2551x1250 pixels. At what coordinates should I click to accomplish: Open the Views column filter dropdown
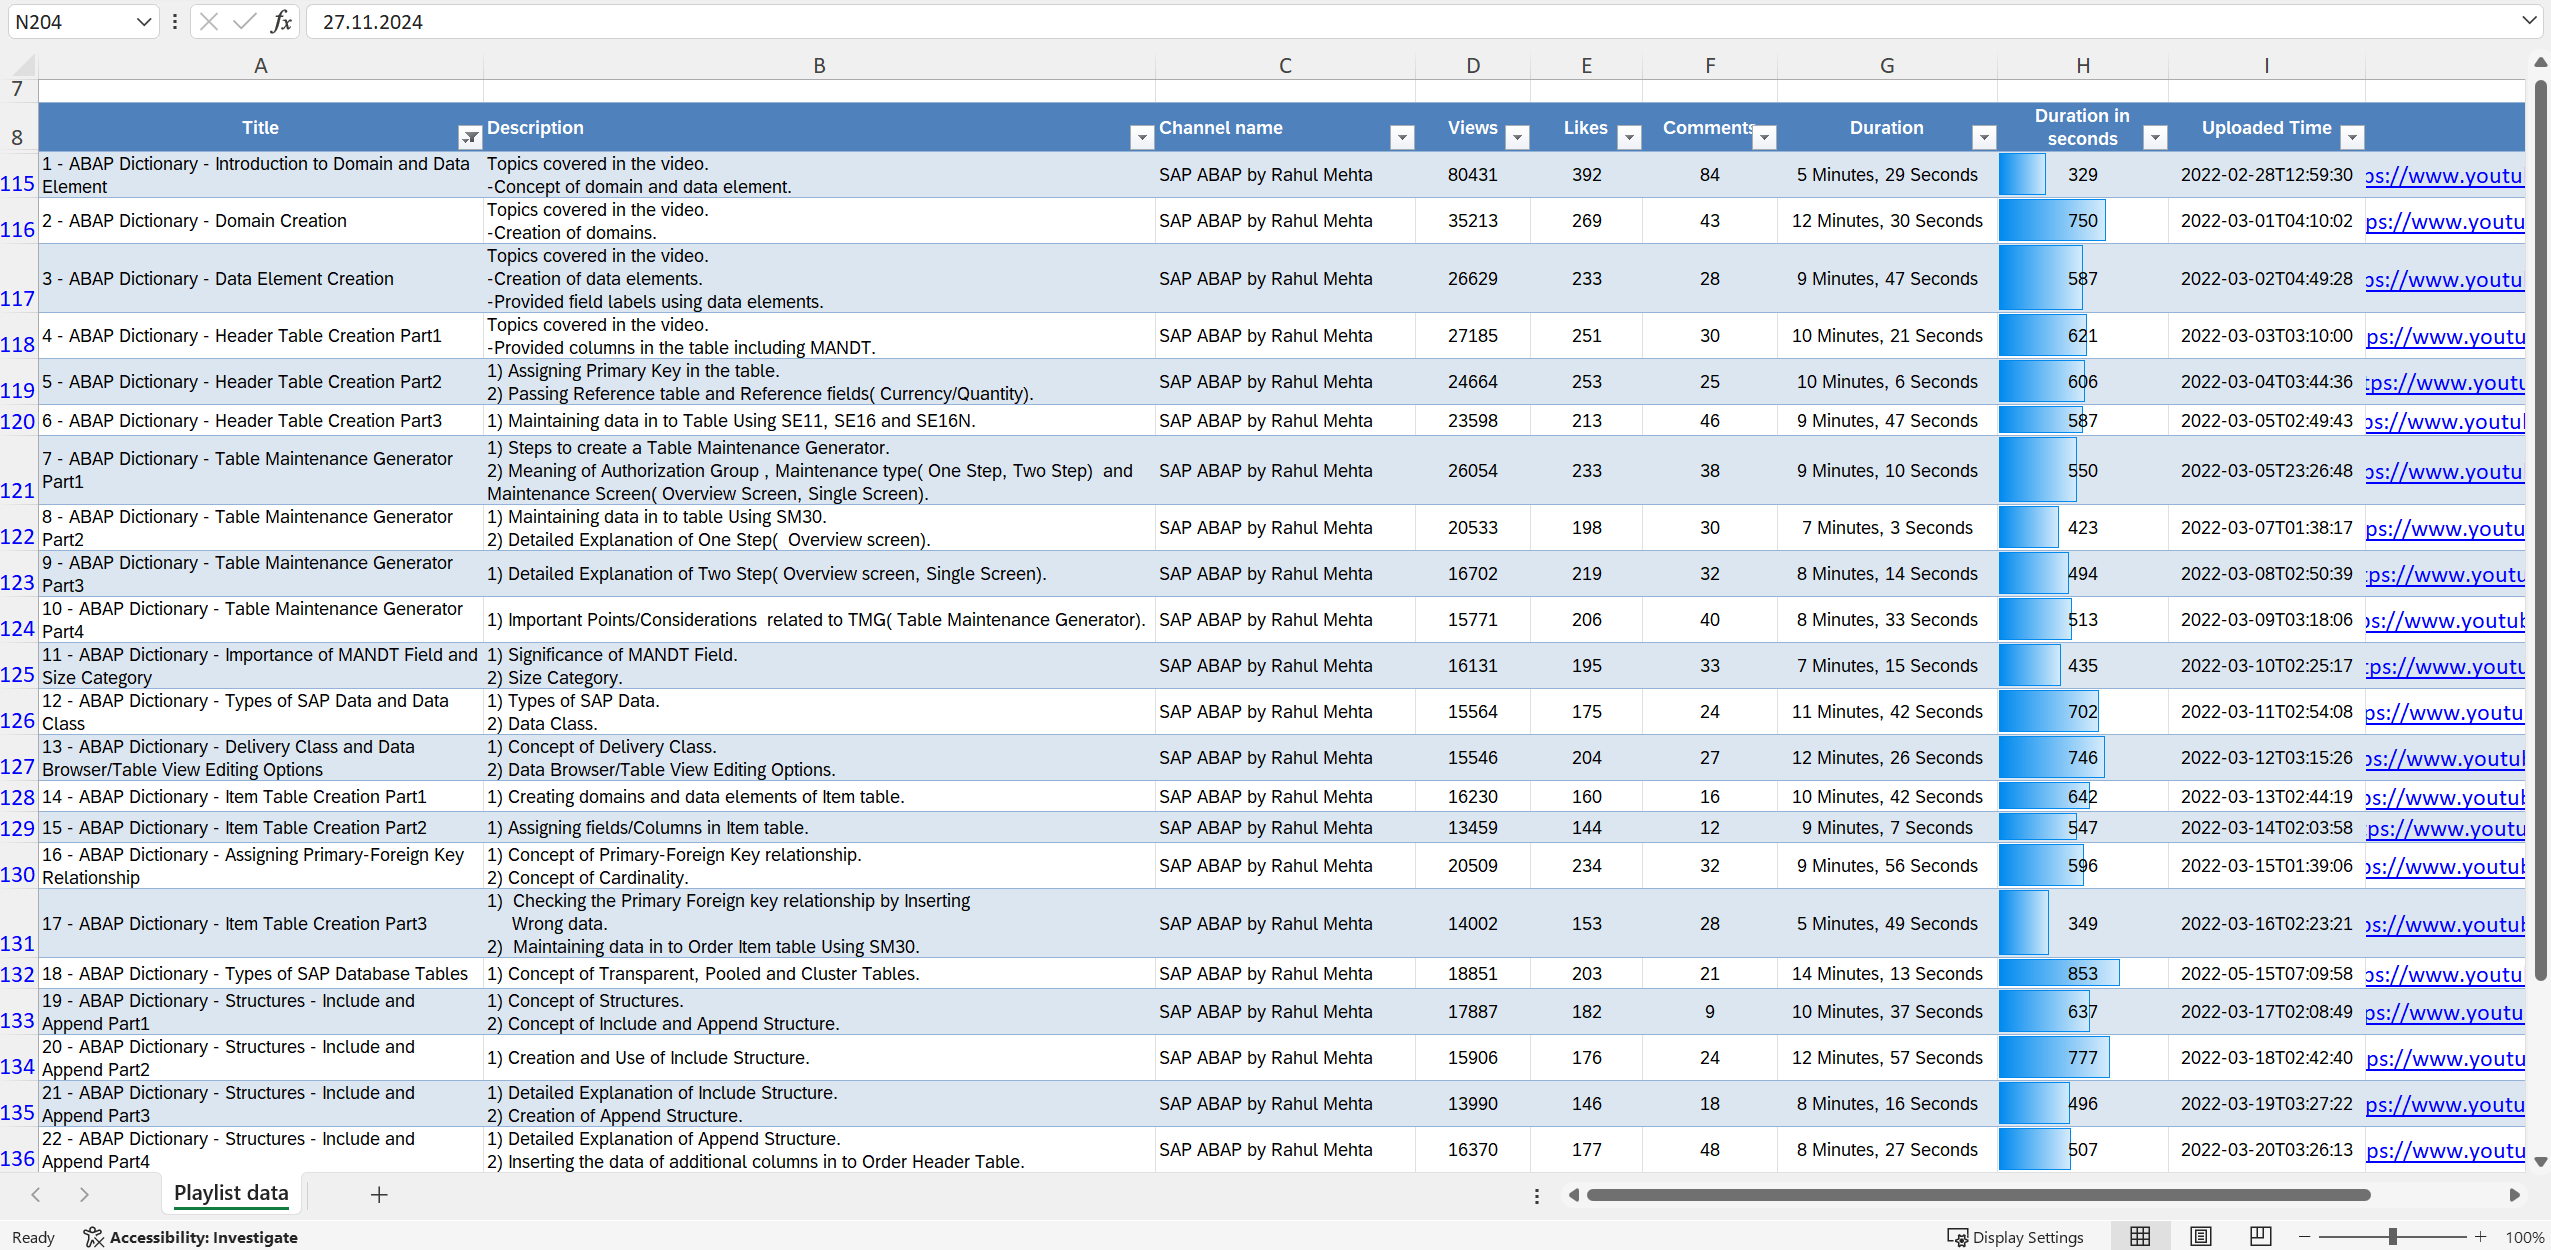tap(1517, 137)
